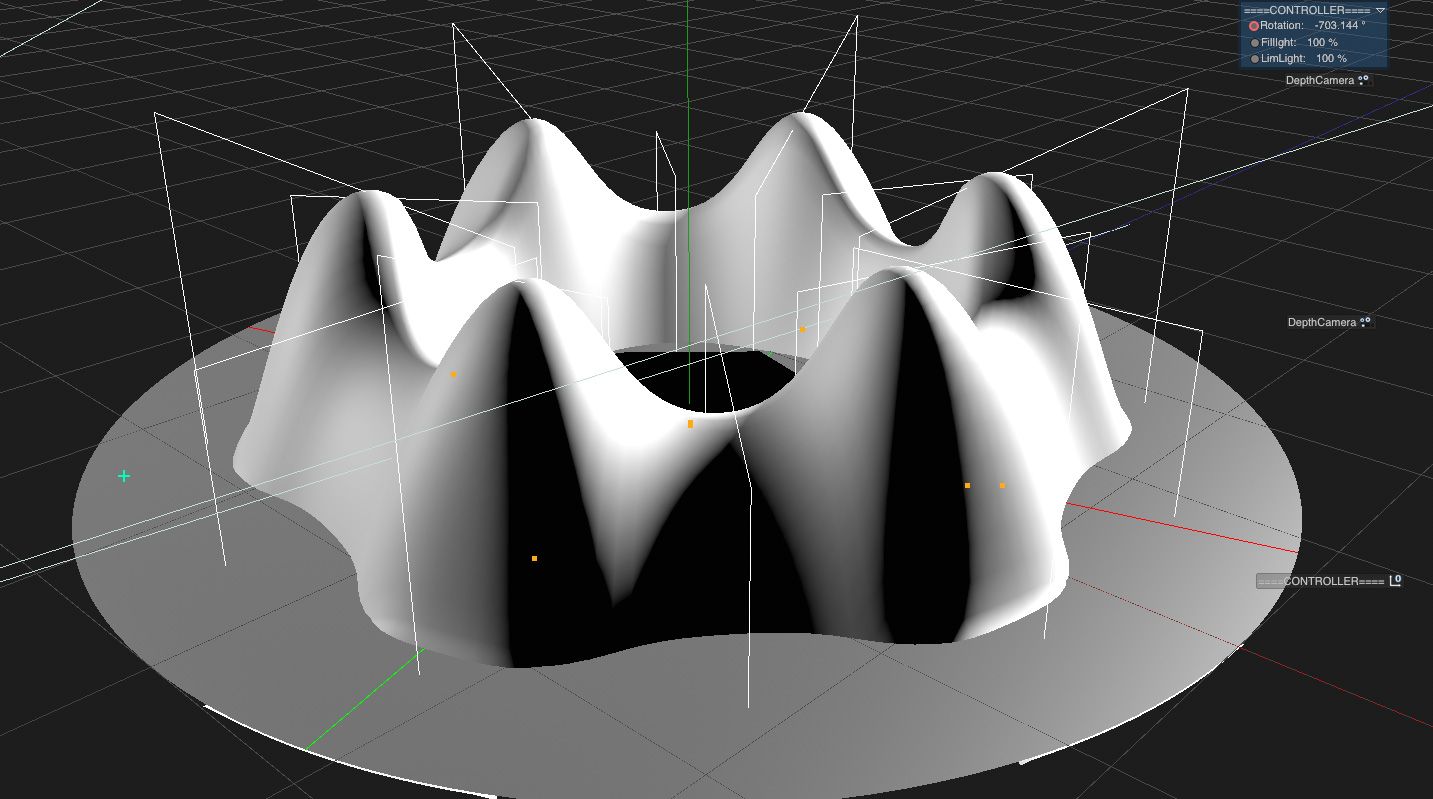Select the upper DepthCamera label
1433x799 pixels.
coord(1320,80)
